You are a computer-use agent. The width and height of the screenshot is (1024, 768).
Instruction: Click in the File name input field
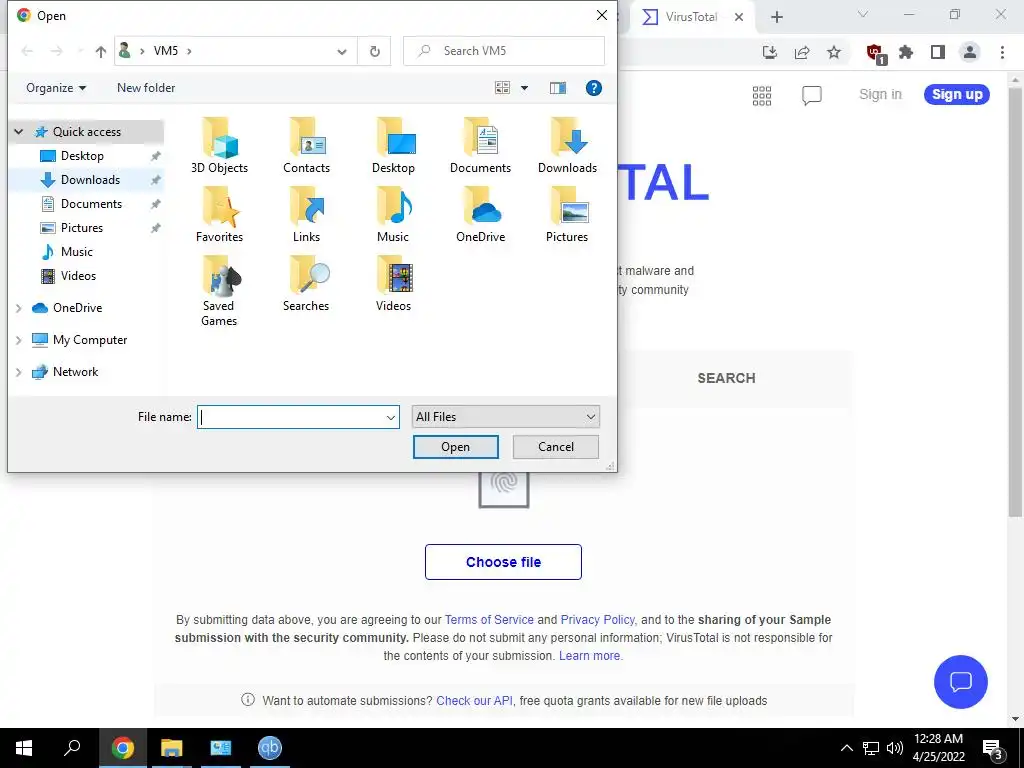291,417
